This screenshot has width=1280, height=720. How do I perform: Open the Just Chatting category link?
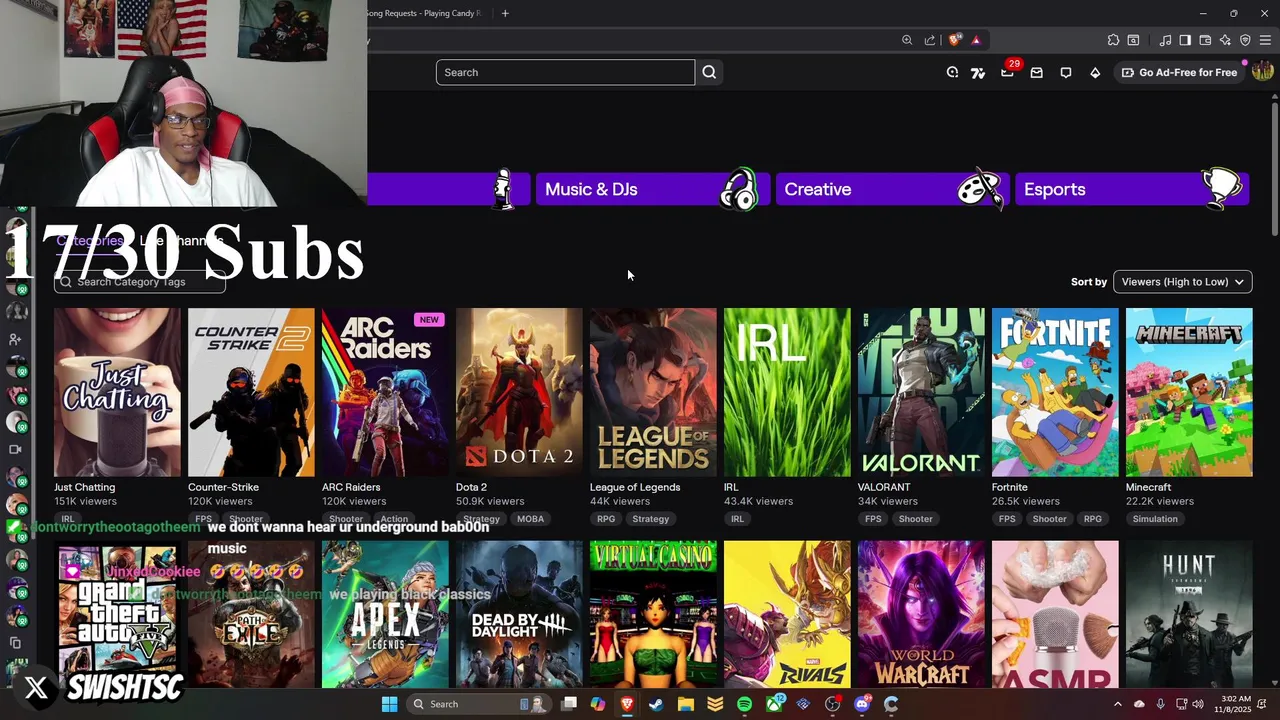(x=84, y=487)
